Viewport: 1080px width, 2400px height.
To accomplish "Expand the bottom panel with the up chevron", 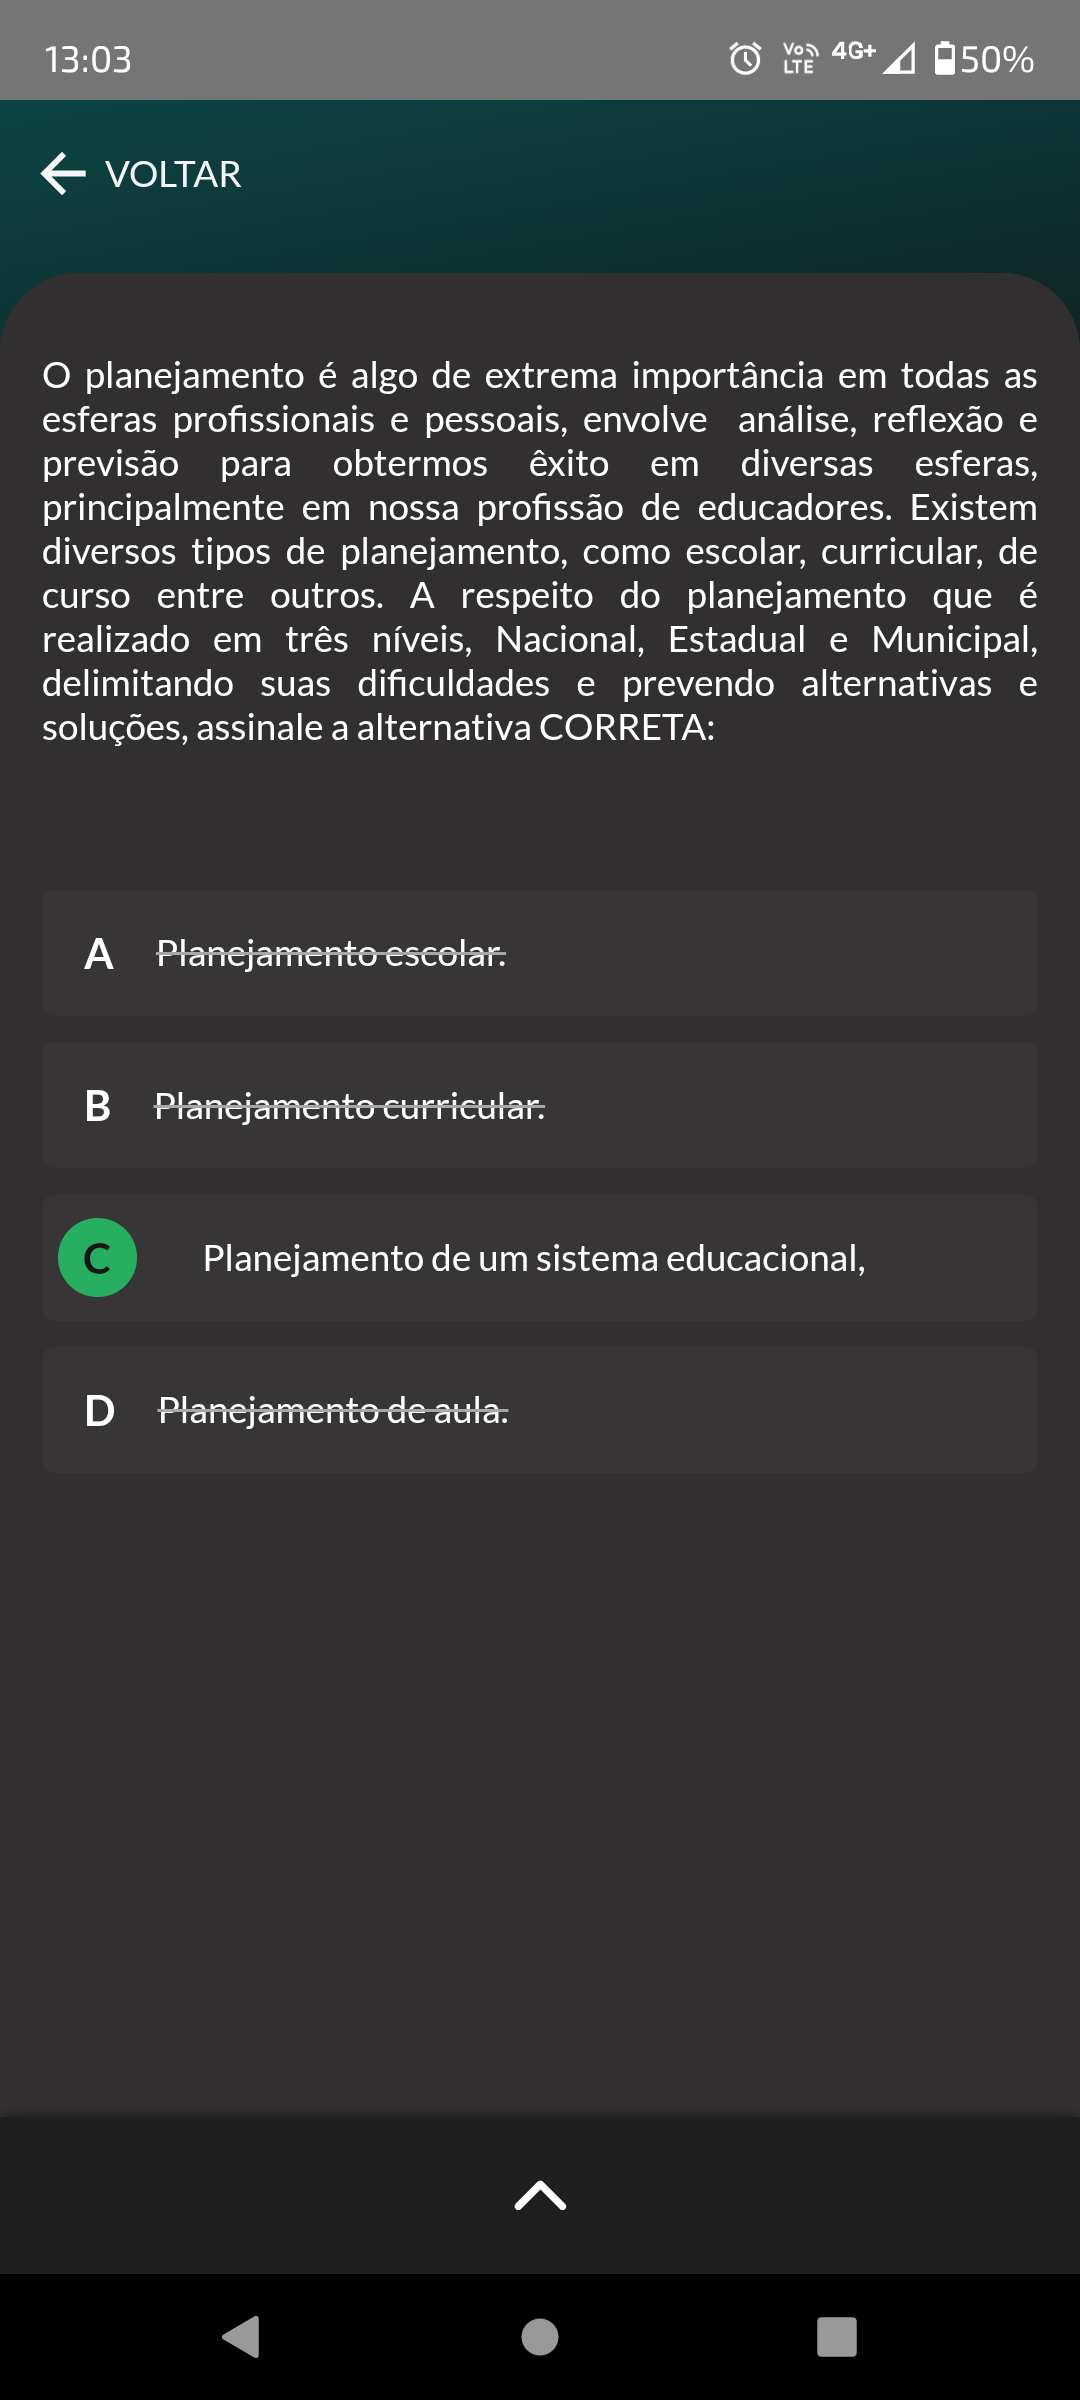I will tap(540, 2195).
